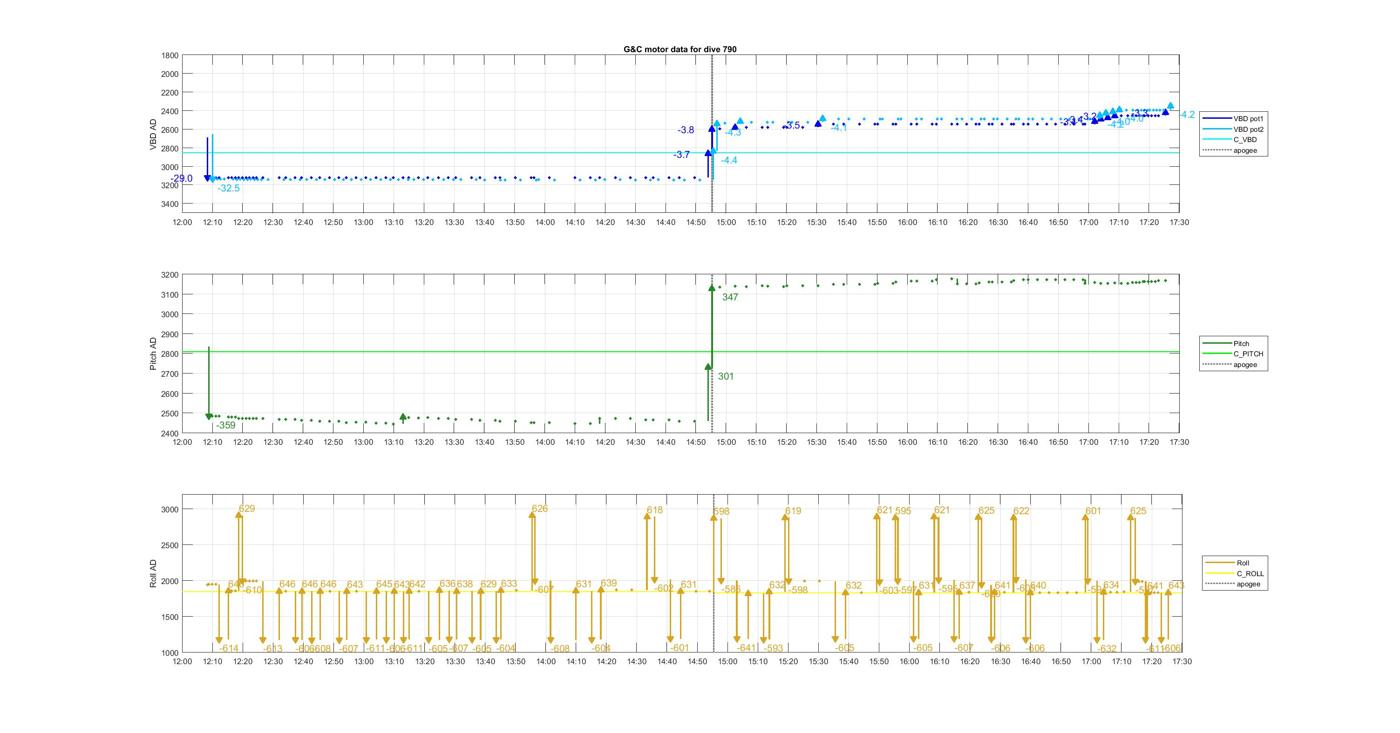Click the "-29.0" VBD data label
The image size is (1400, 733).
pyautogui.click(x=181, y=178)
